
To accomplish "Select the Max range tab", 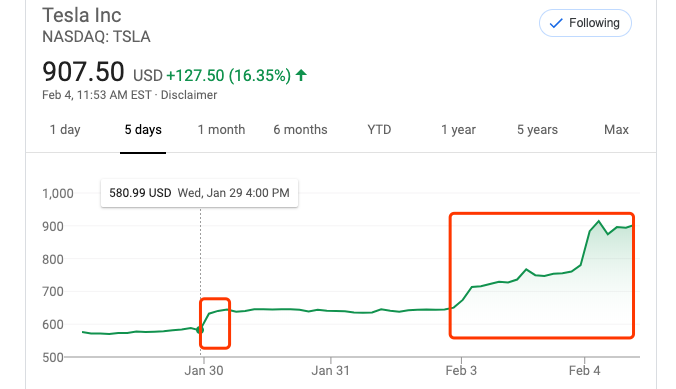I will 616,130.
